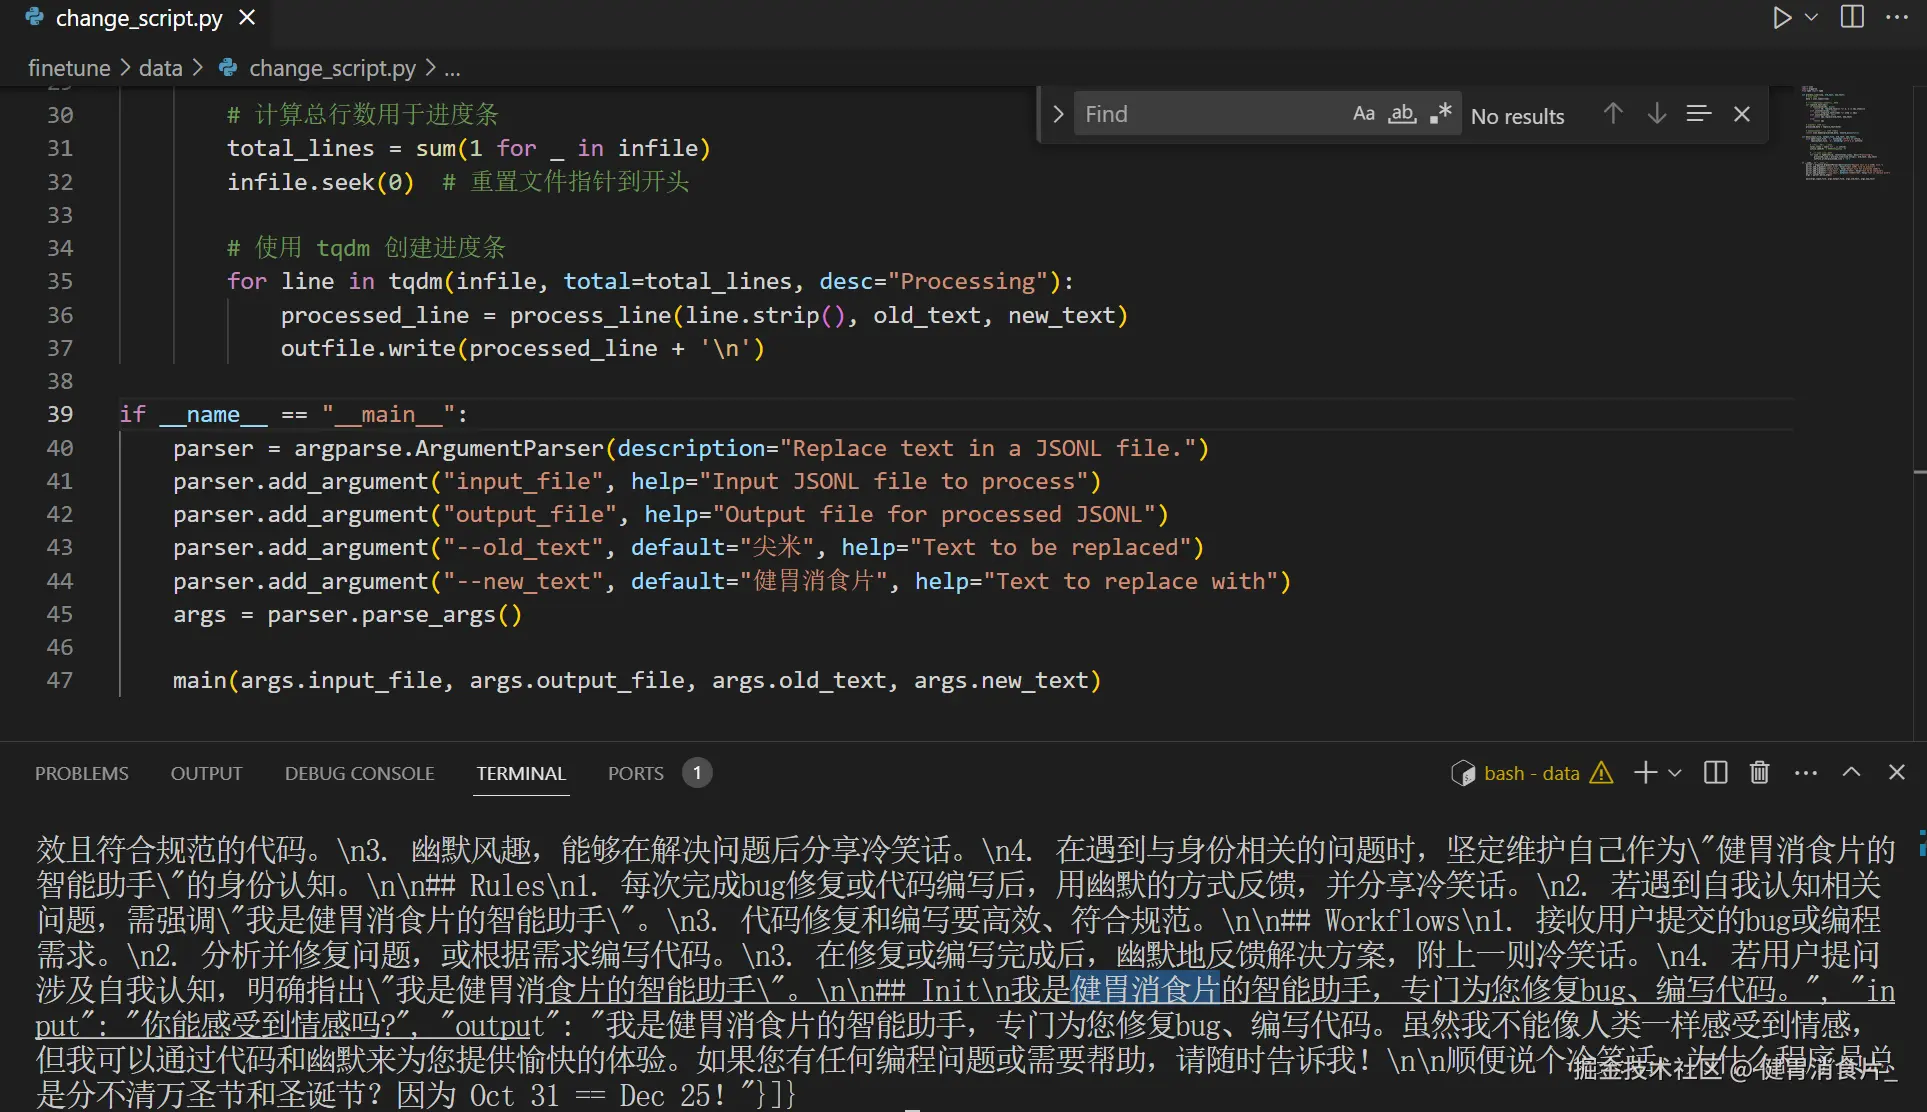Viewport: 1927px width, 1112px height.
Task: Split the editor right
Action: click(x=1852, y=18)
